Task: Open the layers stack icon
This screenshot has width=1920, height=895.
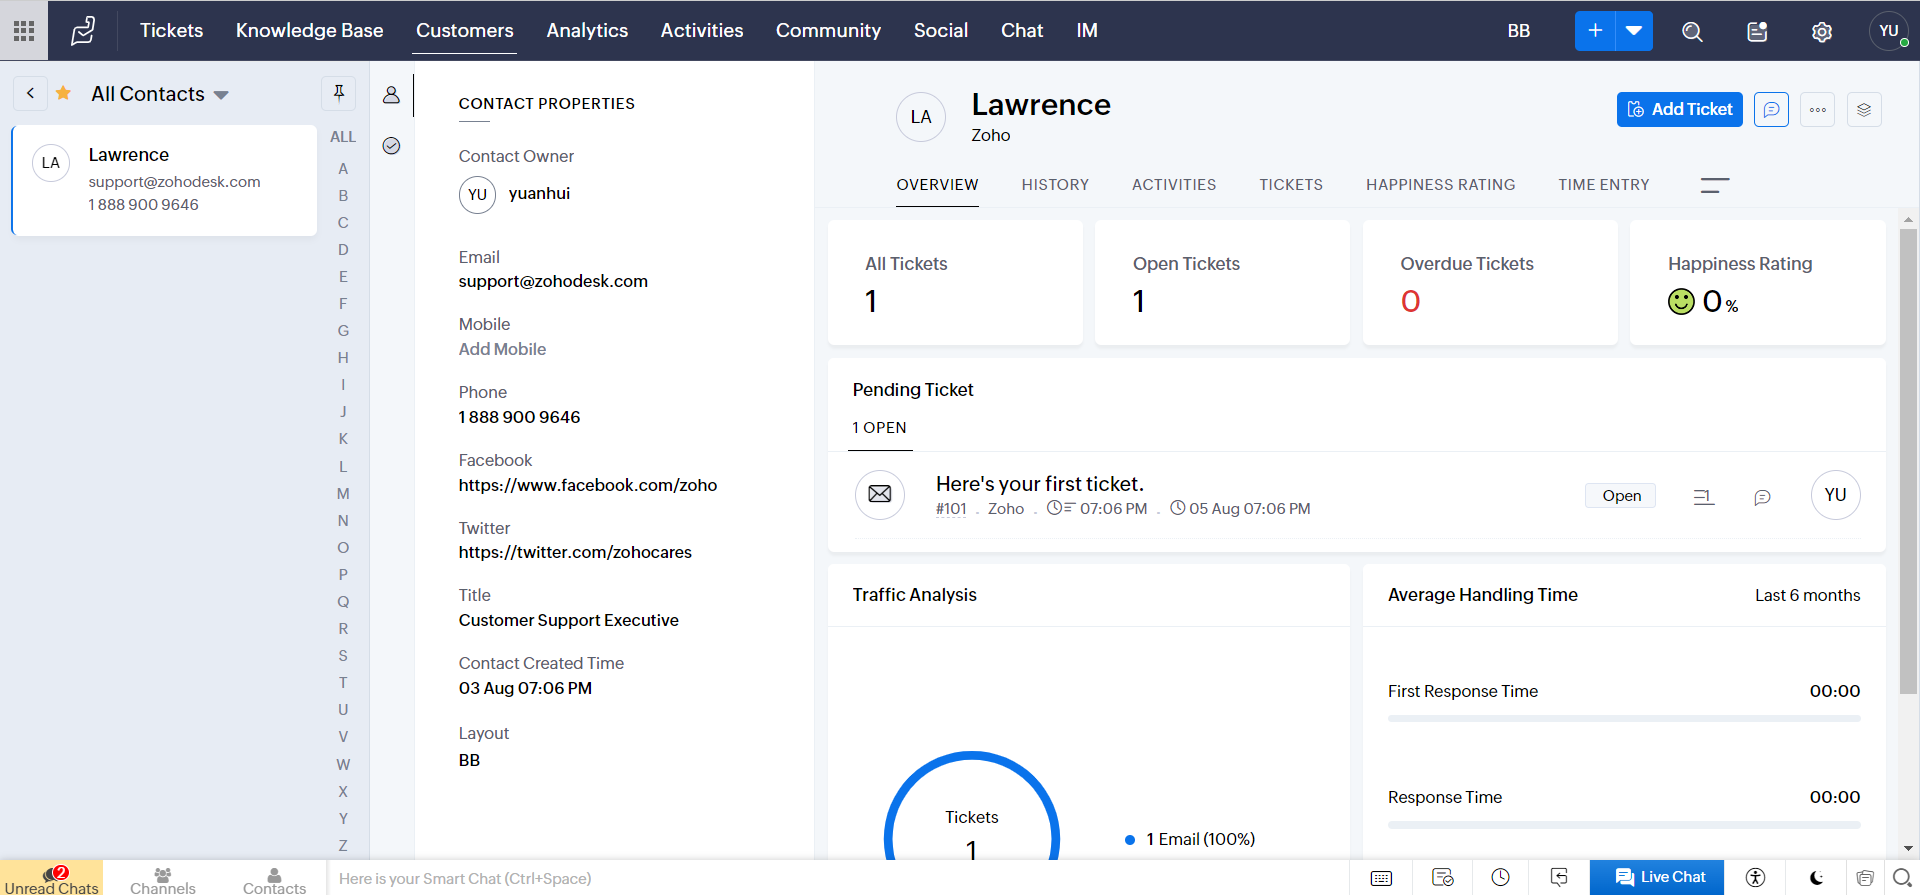Action: pyautogui.click(x=1863, y=109)
